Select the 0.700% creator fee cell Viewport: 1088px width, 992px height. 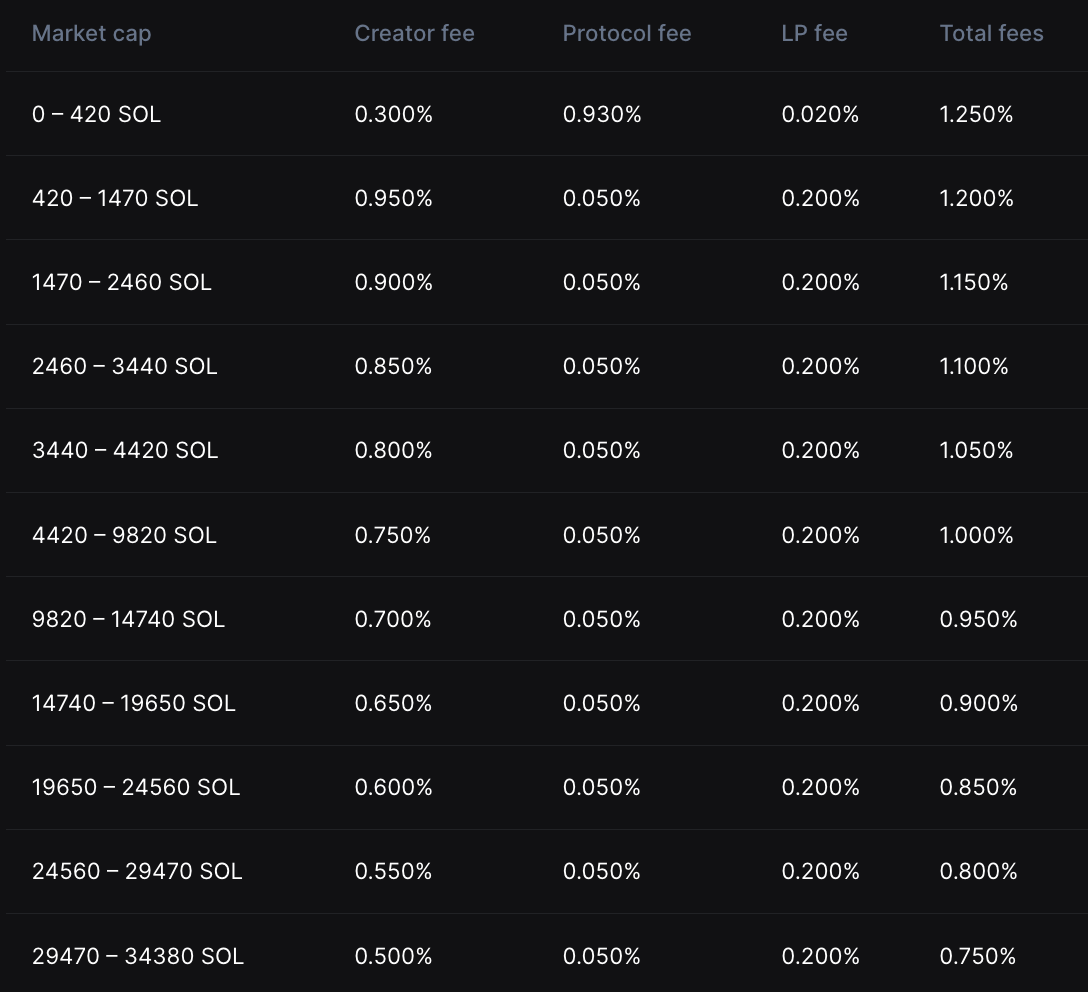click(393, 620)
